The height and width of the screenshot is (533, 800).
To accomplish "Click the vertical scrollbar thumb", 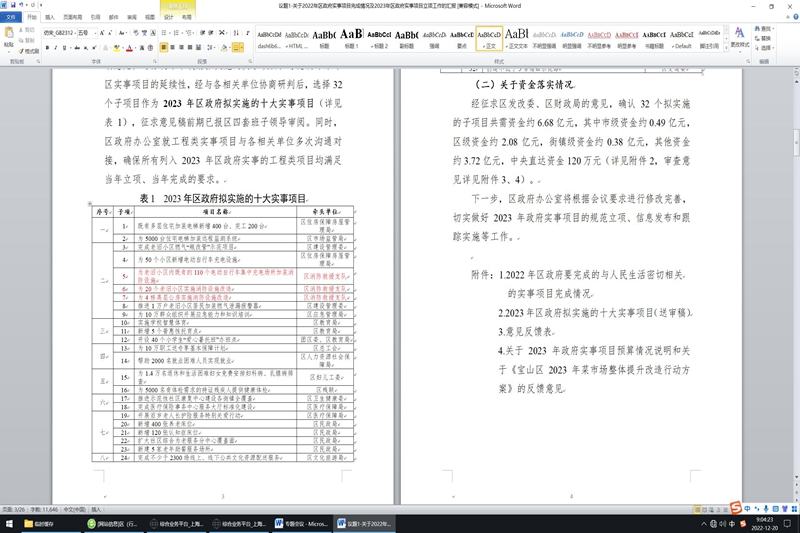I will 796,142.
